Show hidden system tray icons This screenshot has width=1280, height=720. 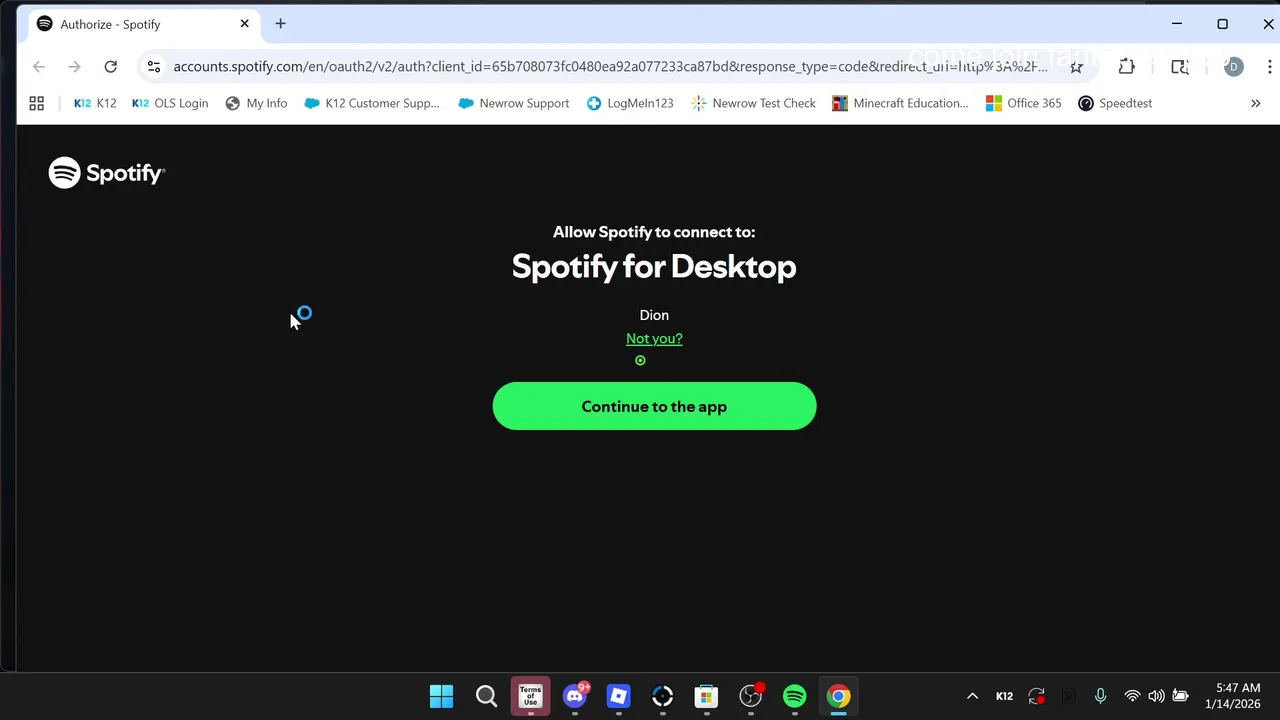(x=972, y=696)
